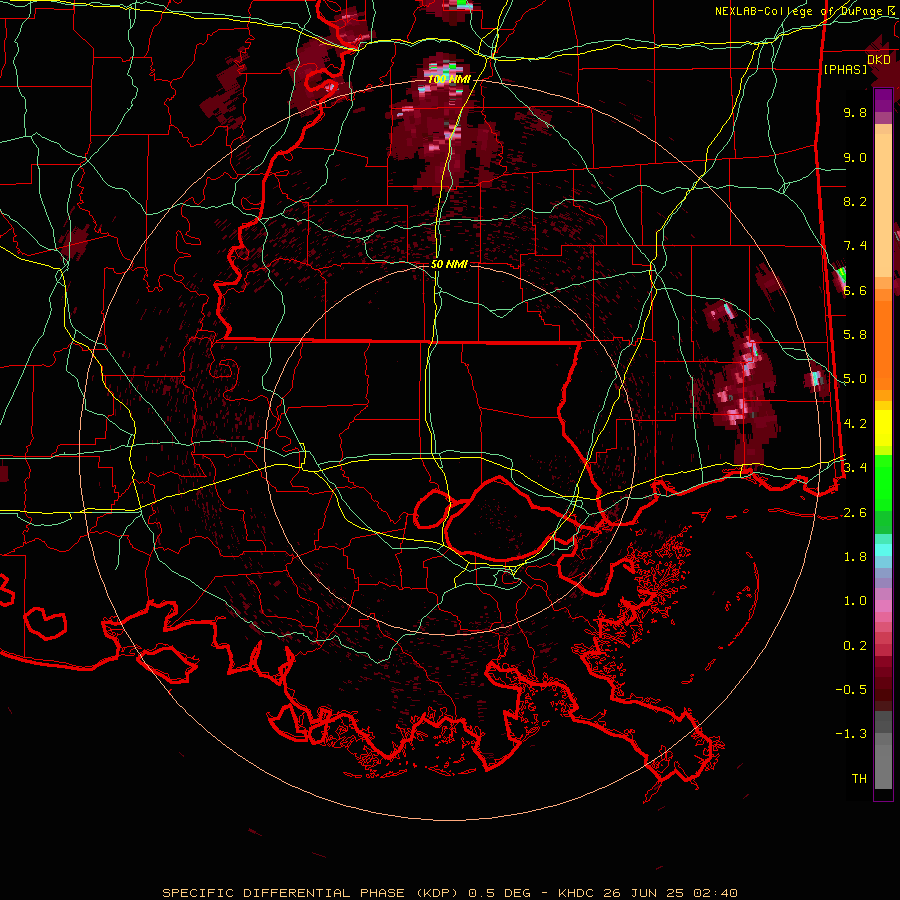Pick the purple band atop the color scale
This screenshot has width=900, height=900.
point(883,100)
